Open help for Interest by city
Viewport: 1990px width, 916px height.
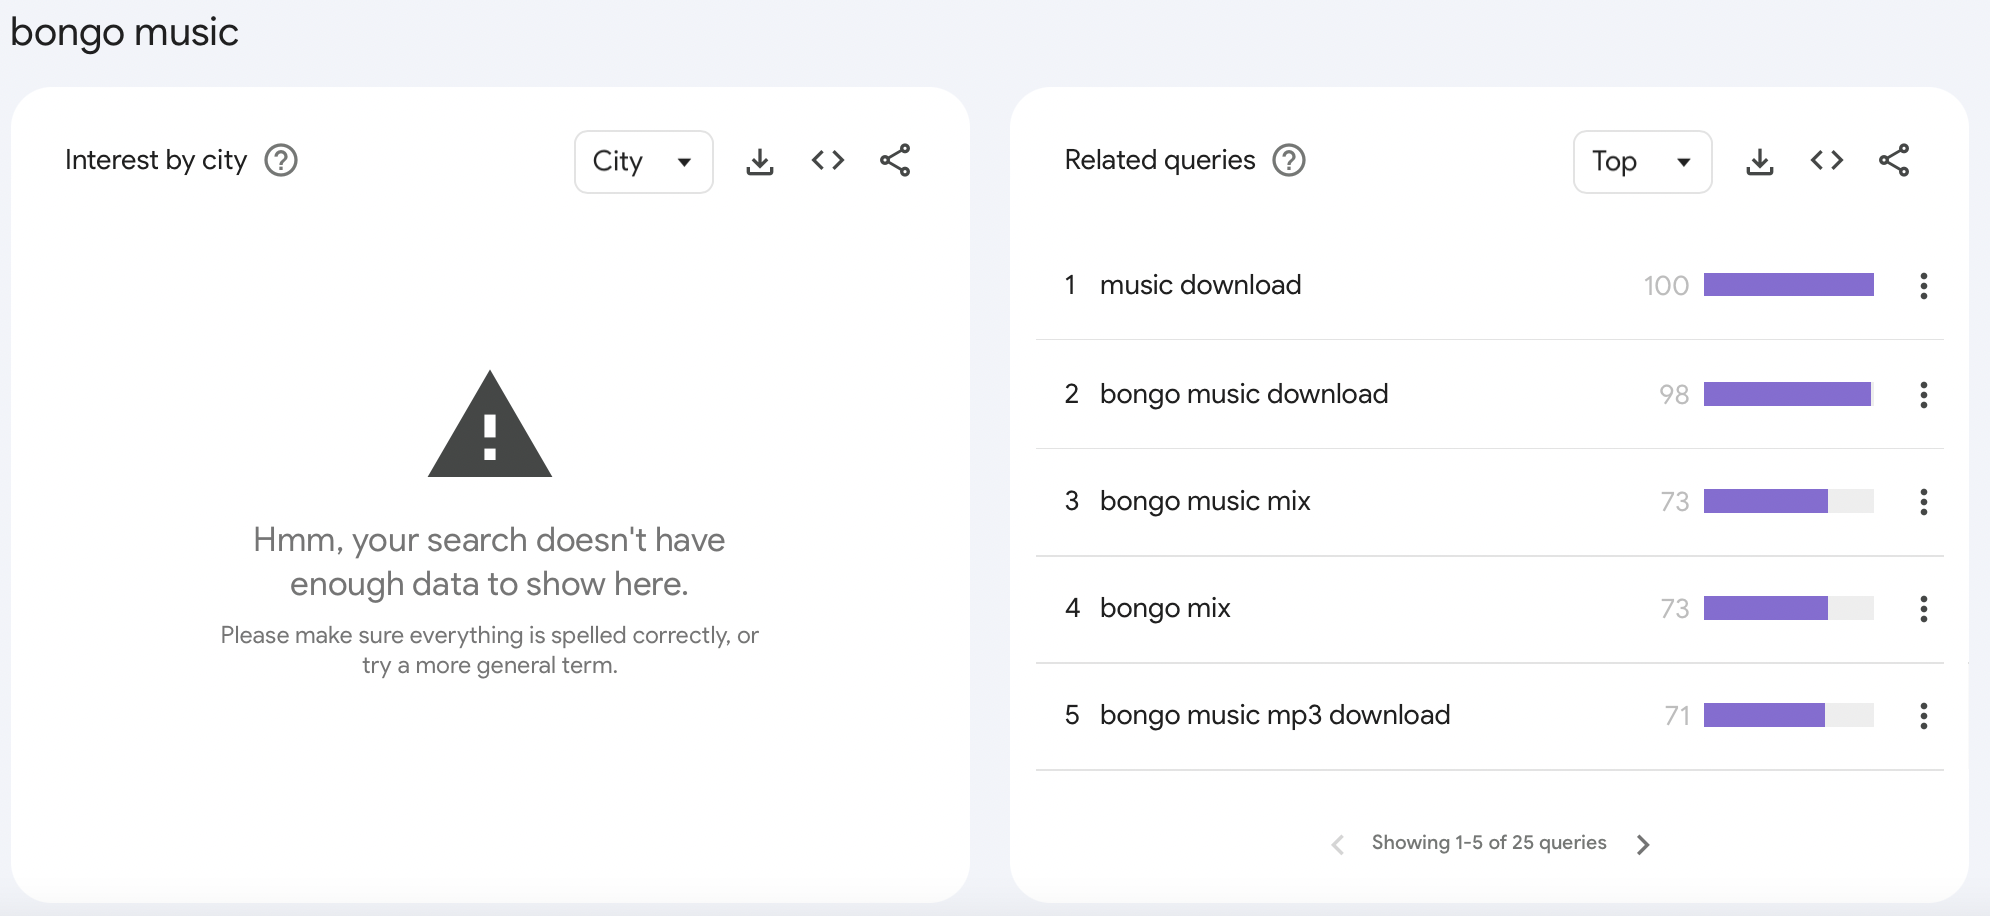pos(281,160)
